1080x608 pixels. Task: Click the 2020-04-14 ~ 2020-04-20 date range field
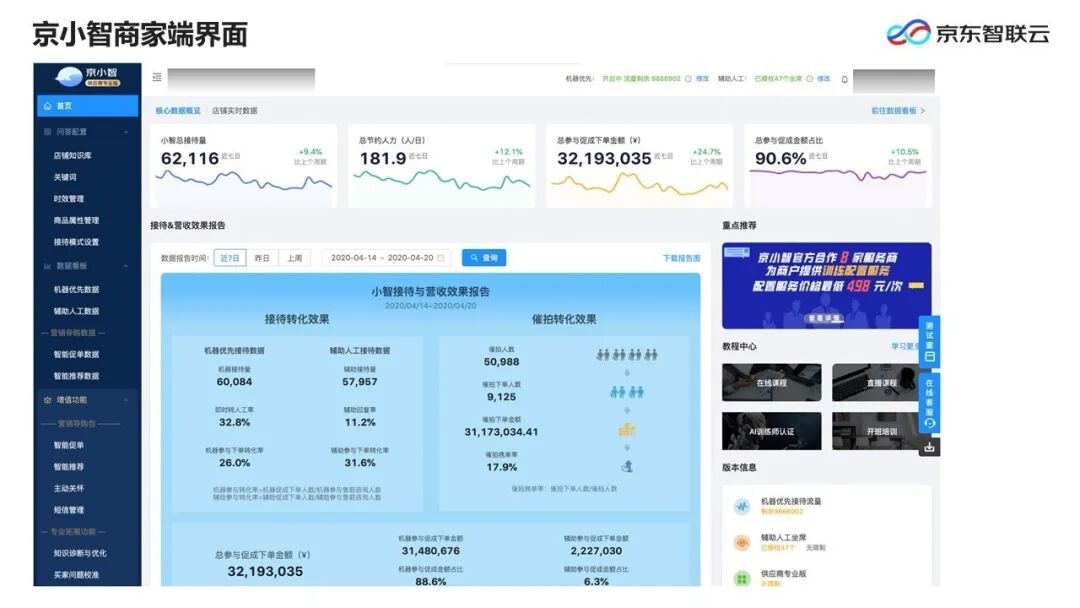(386, 258)
